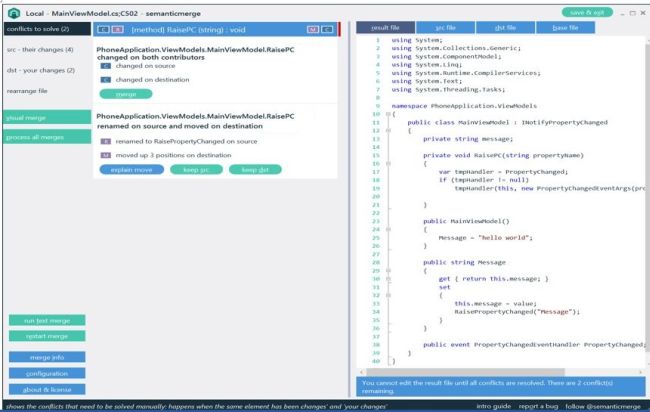Click the 'renamed to RaisePropertyChanged on source' line
The height and width of the screenshot is (412, 650).
(186, 141)
